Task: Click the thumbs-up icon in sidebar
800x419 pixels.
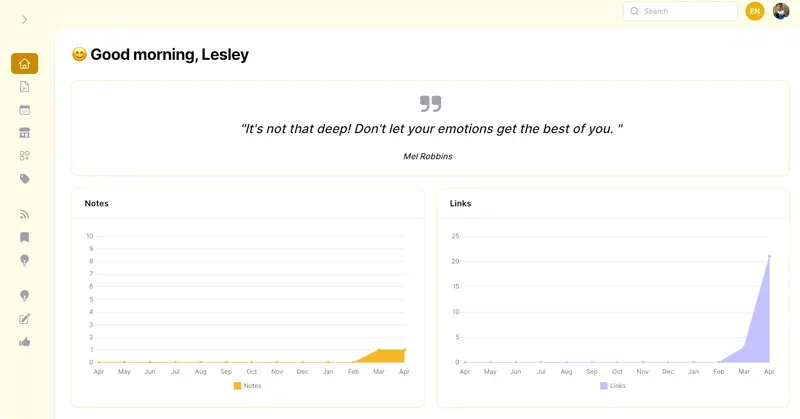Action: (24, 342)
